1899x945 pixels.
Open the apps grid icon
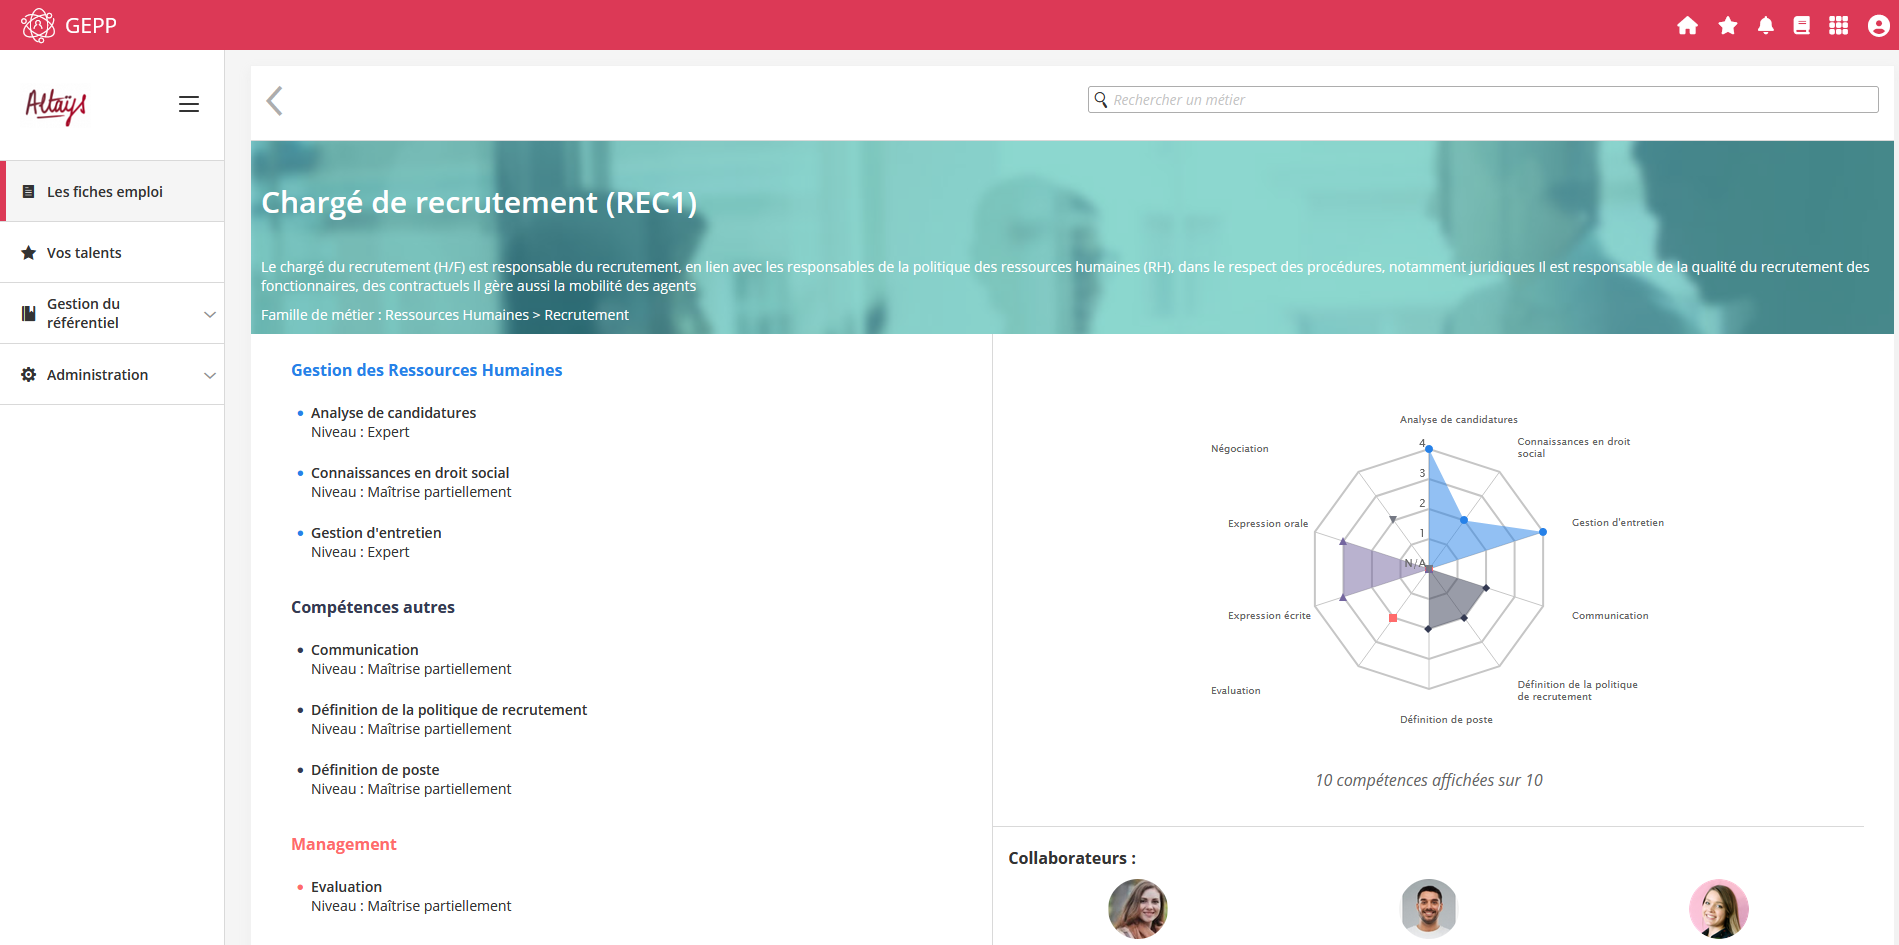1838,26
